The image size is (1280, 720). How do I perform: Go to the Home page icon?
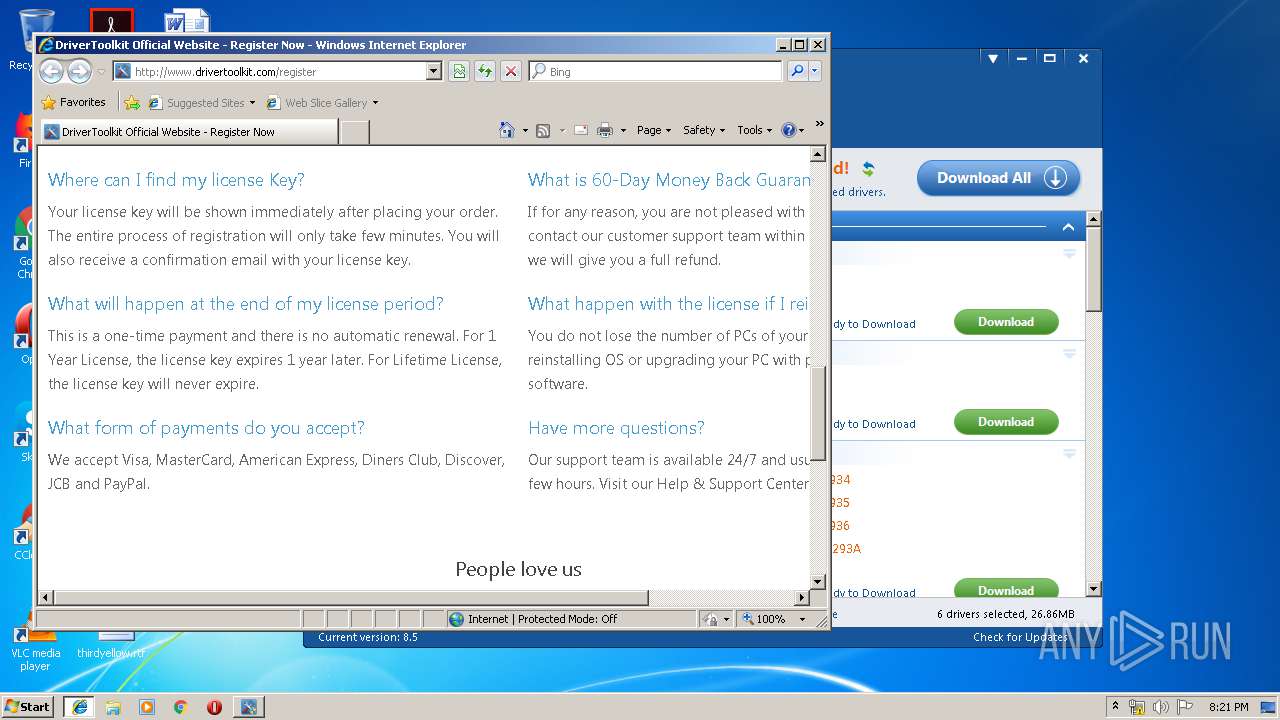pos(507,130)
